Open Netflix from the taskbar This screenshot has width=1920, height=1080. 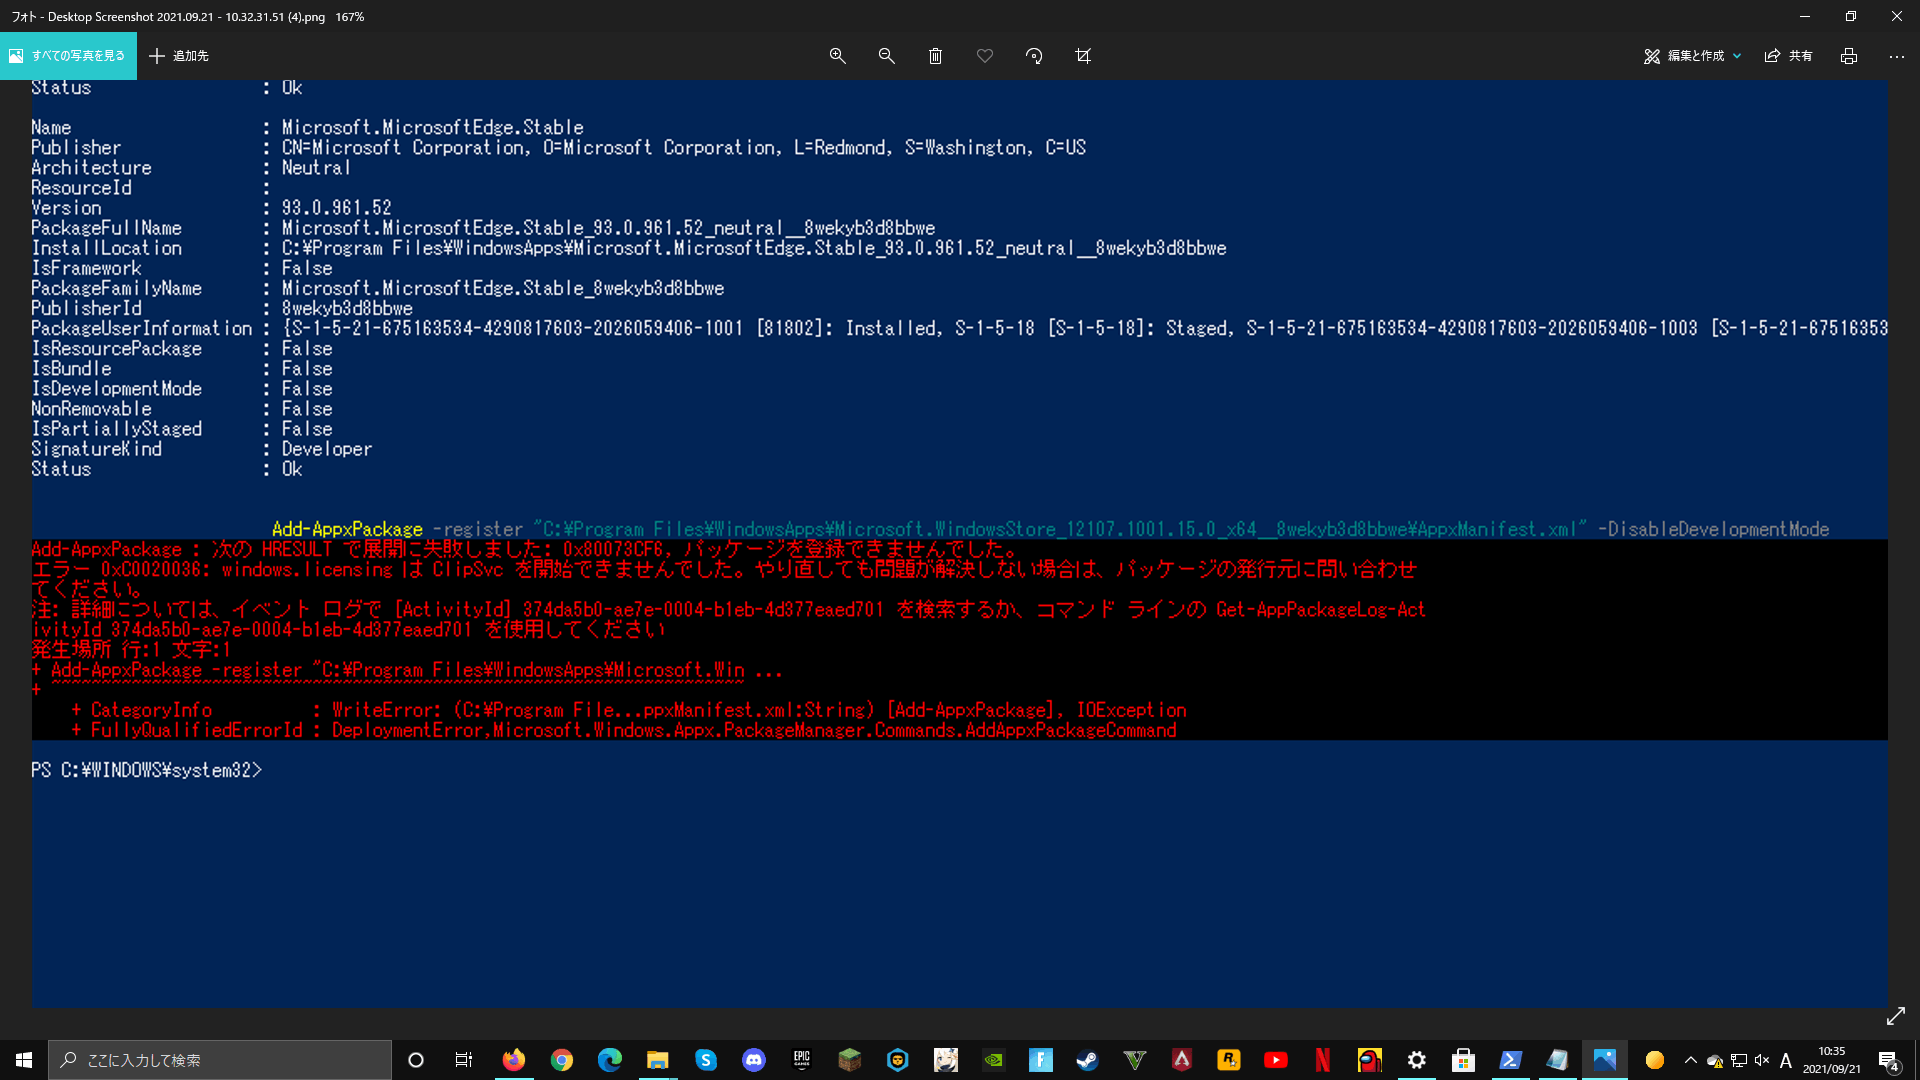1323,1060
